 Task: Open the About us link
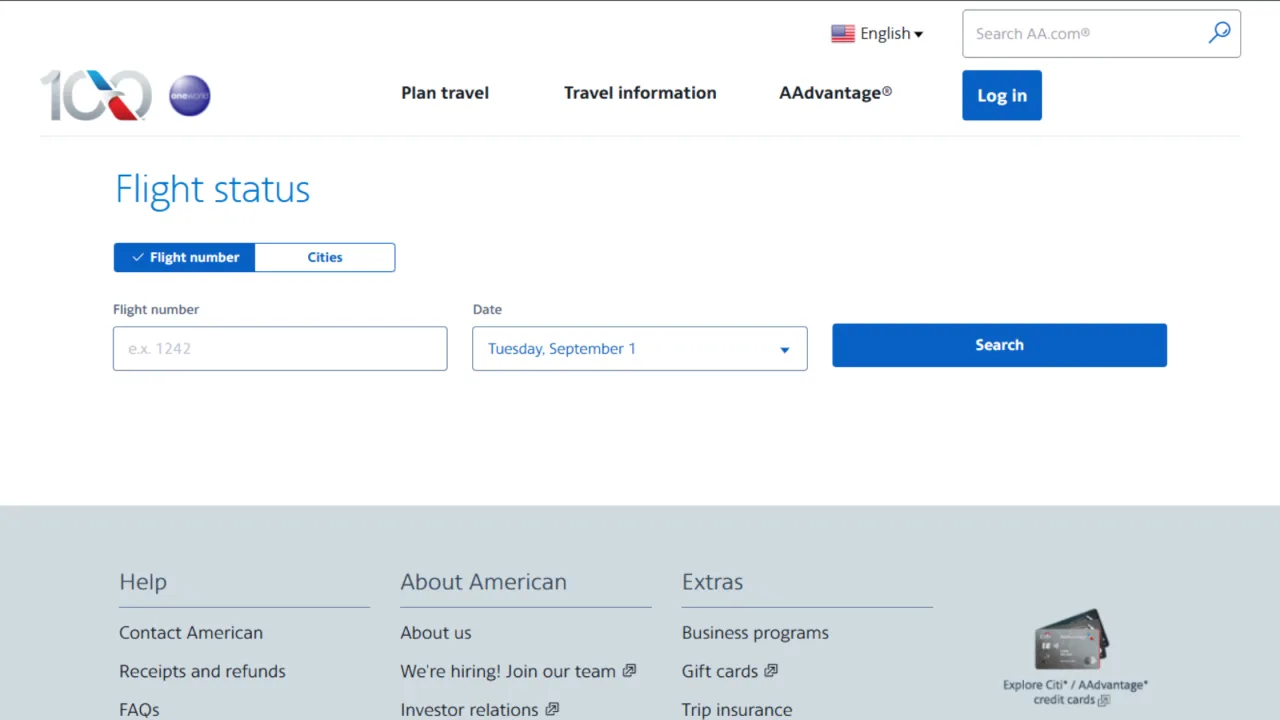coord(436,633)
